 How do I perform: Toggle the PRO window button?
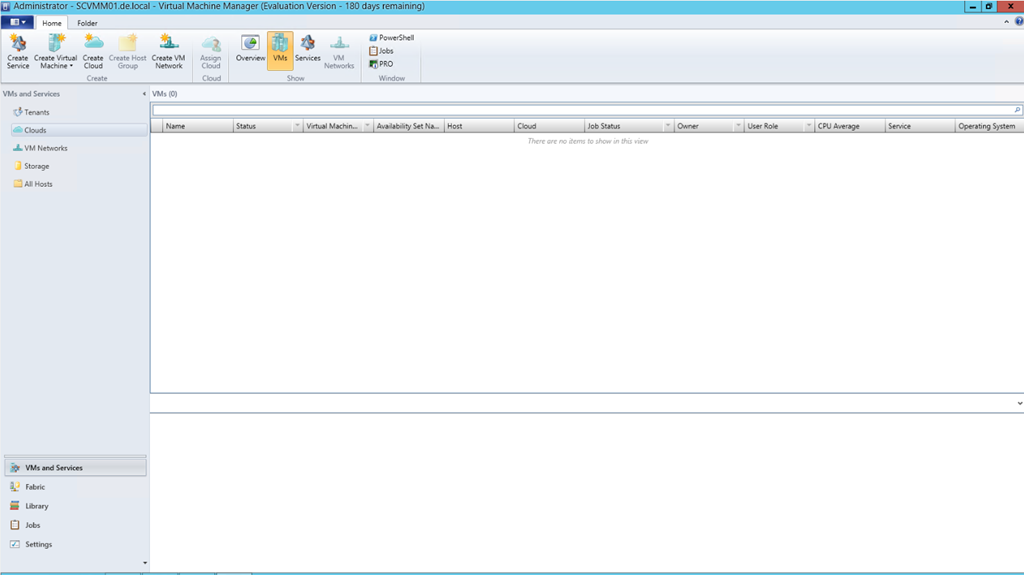tap(381, 64)
